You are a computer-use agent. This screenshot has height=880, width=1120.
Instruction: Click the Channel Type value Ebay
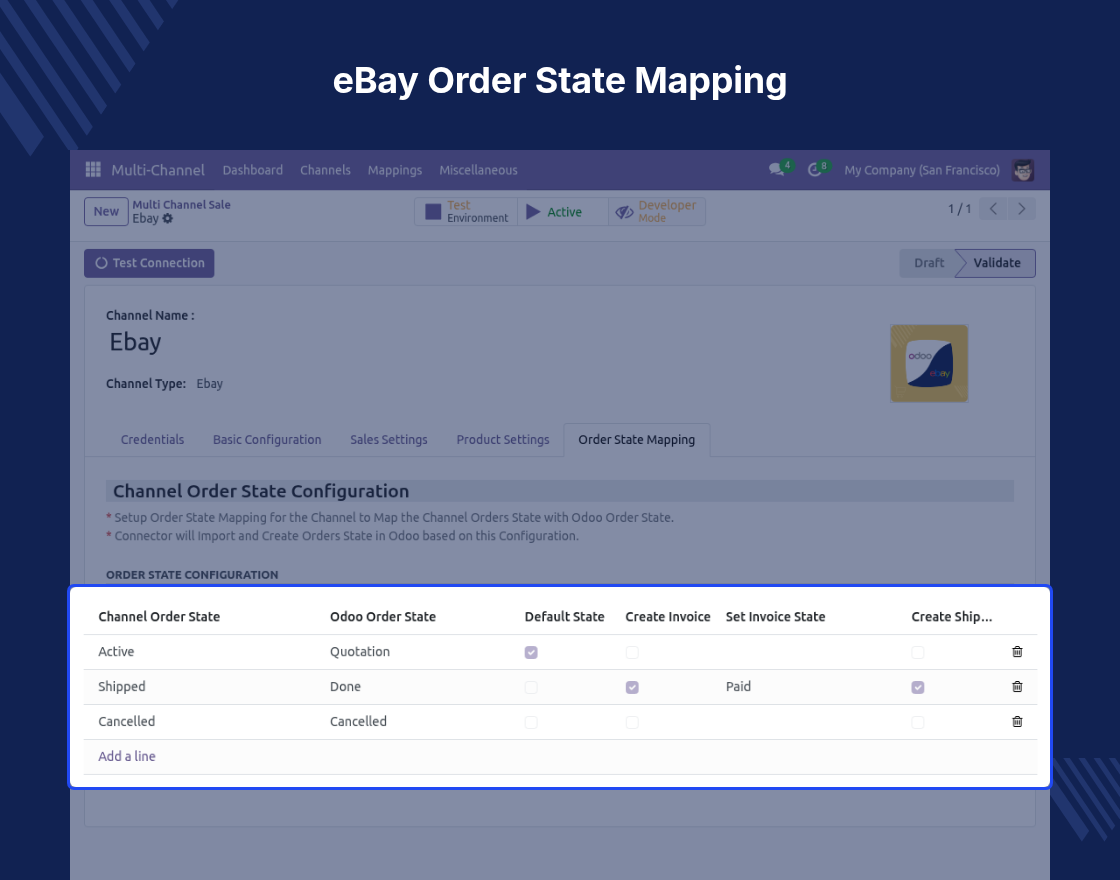point(209,384)
